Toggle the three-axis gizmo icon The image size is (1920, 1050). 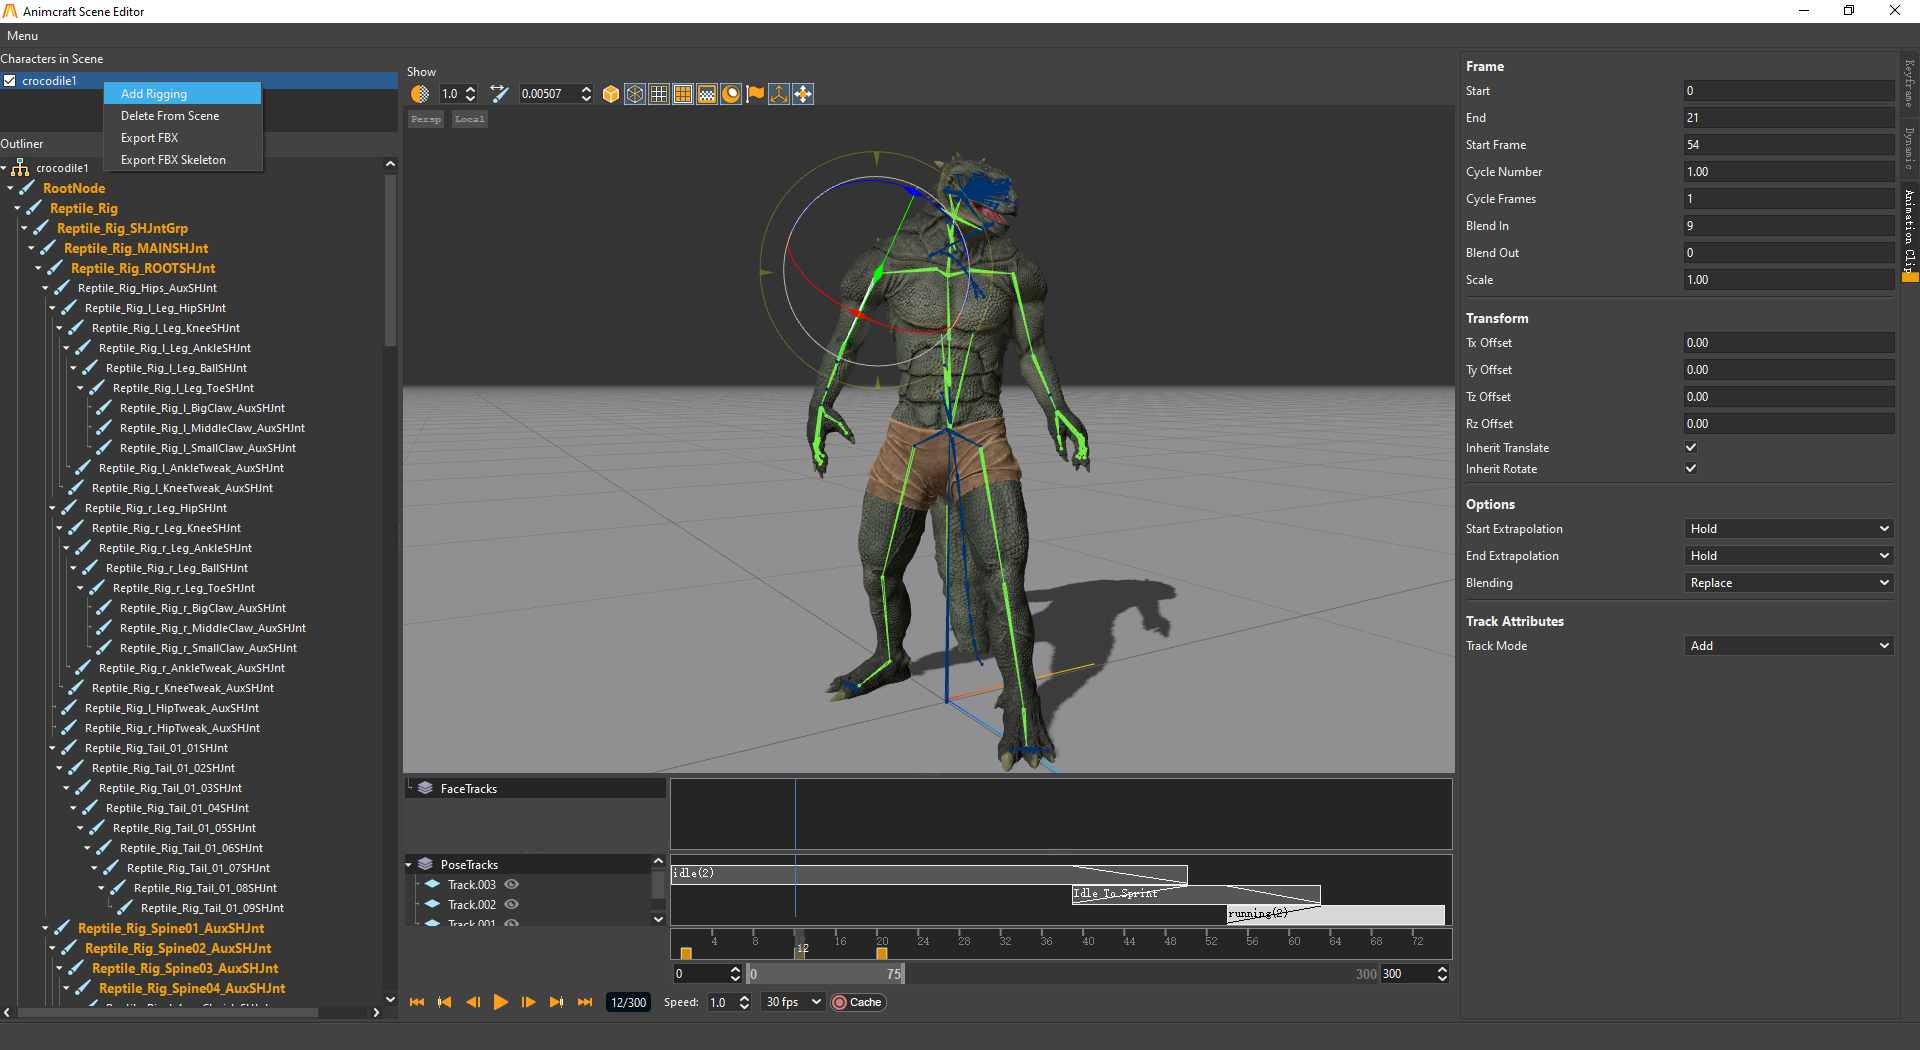click(779, 94)
